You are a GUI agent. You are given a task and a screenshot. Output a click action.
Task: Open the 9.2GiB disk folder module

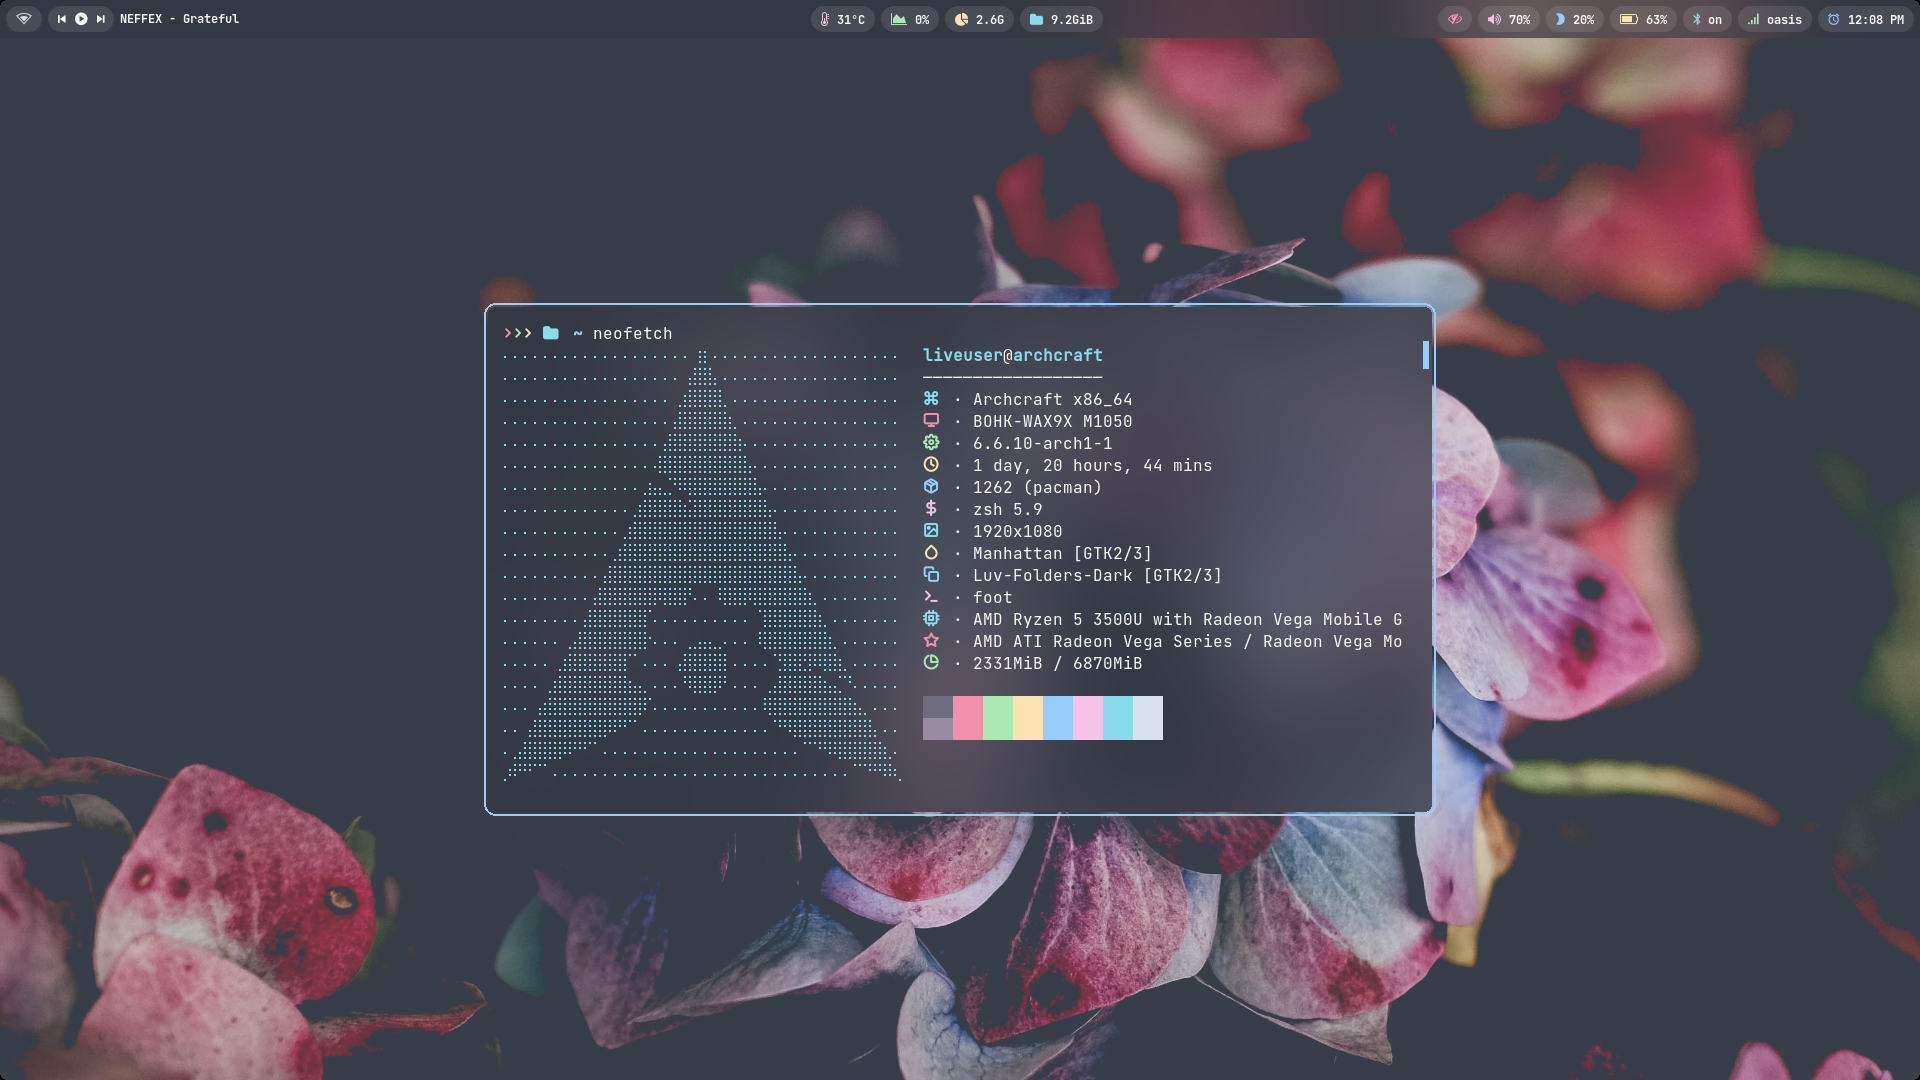tap(1061, 19)
